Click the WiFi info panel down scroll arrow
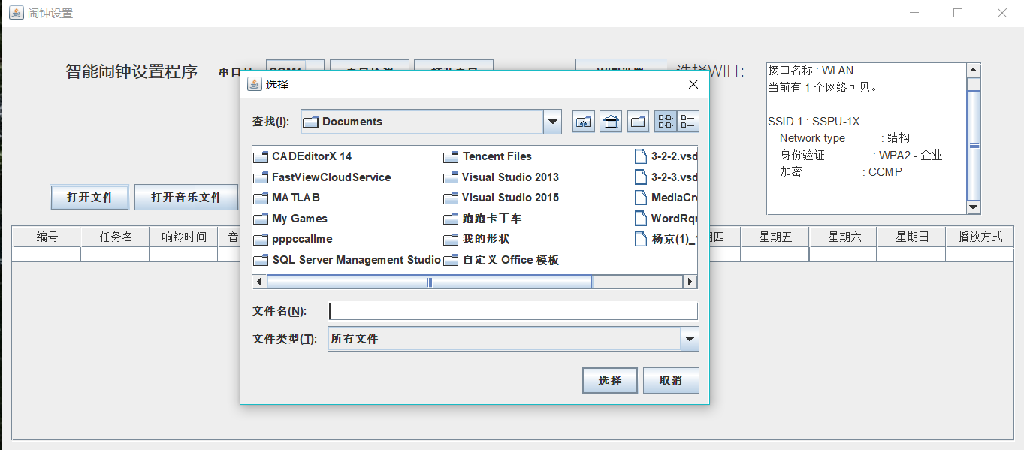Viewport: 1024px width, 450px height. tap(973, 206)
